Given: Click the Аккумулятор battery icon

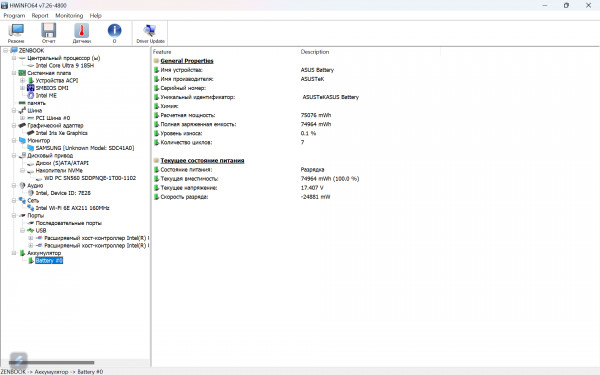Looking at the screenshot, I should click(22, 253).
